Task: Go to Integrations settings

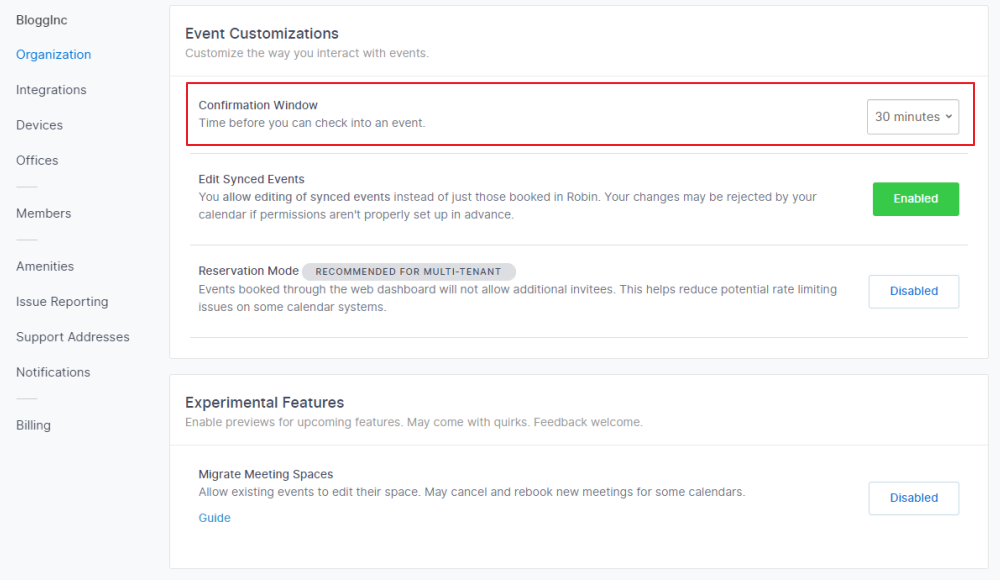Action: 51,90
